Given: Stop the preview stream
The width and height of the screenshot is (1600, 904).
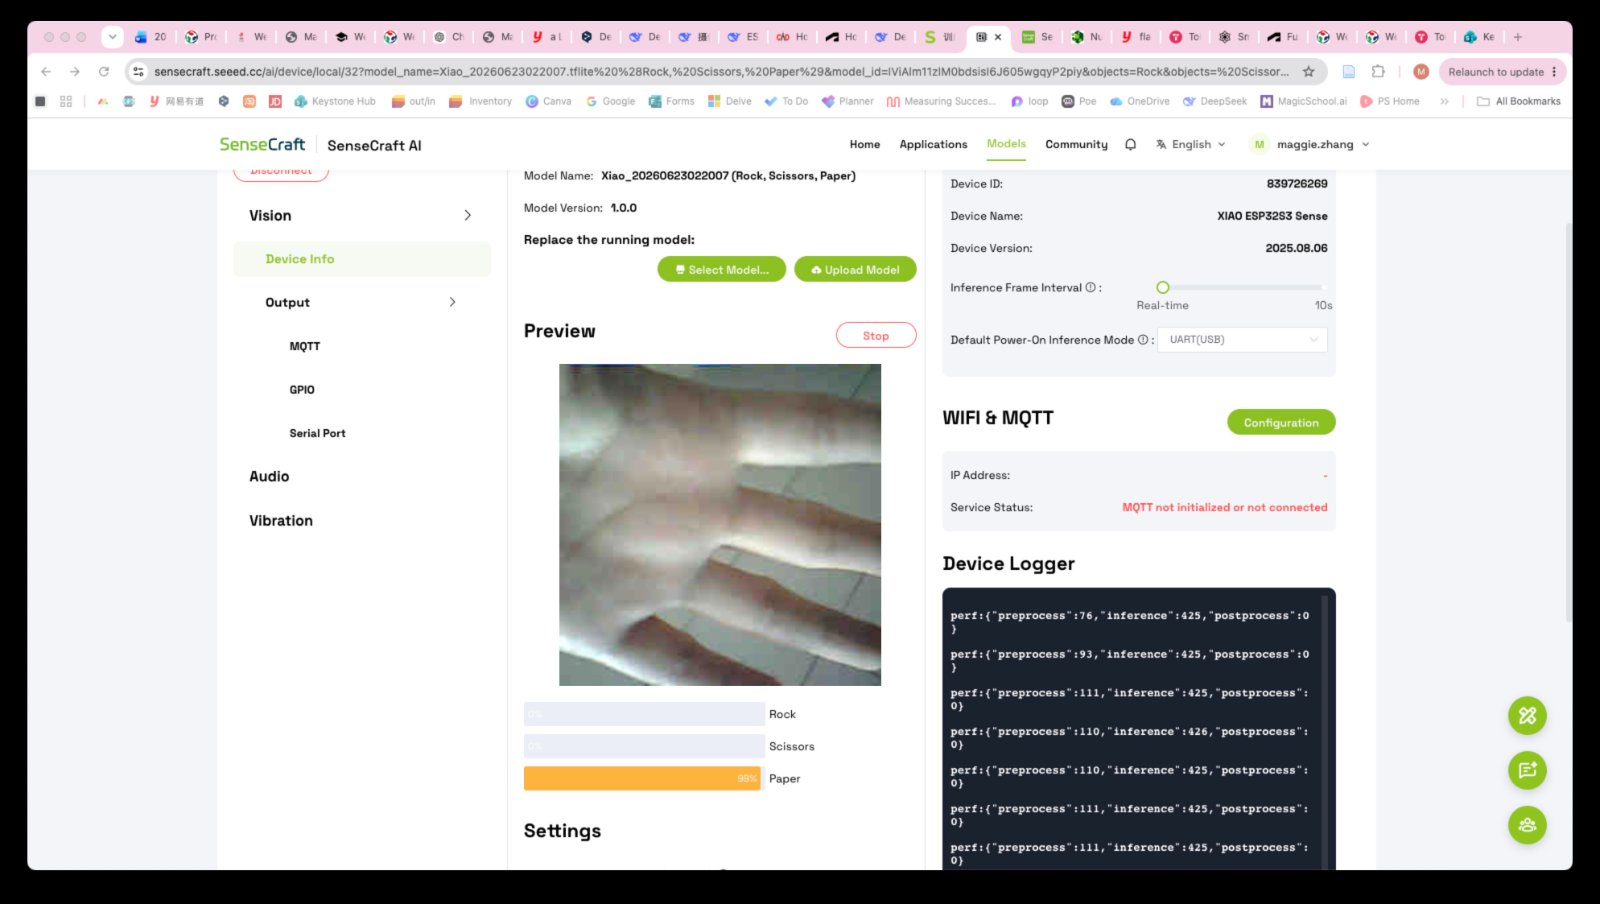Looking at the screenshot, I should [x=876, y=336].
